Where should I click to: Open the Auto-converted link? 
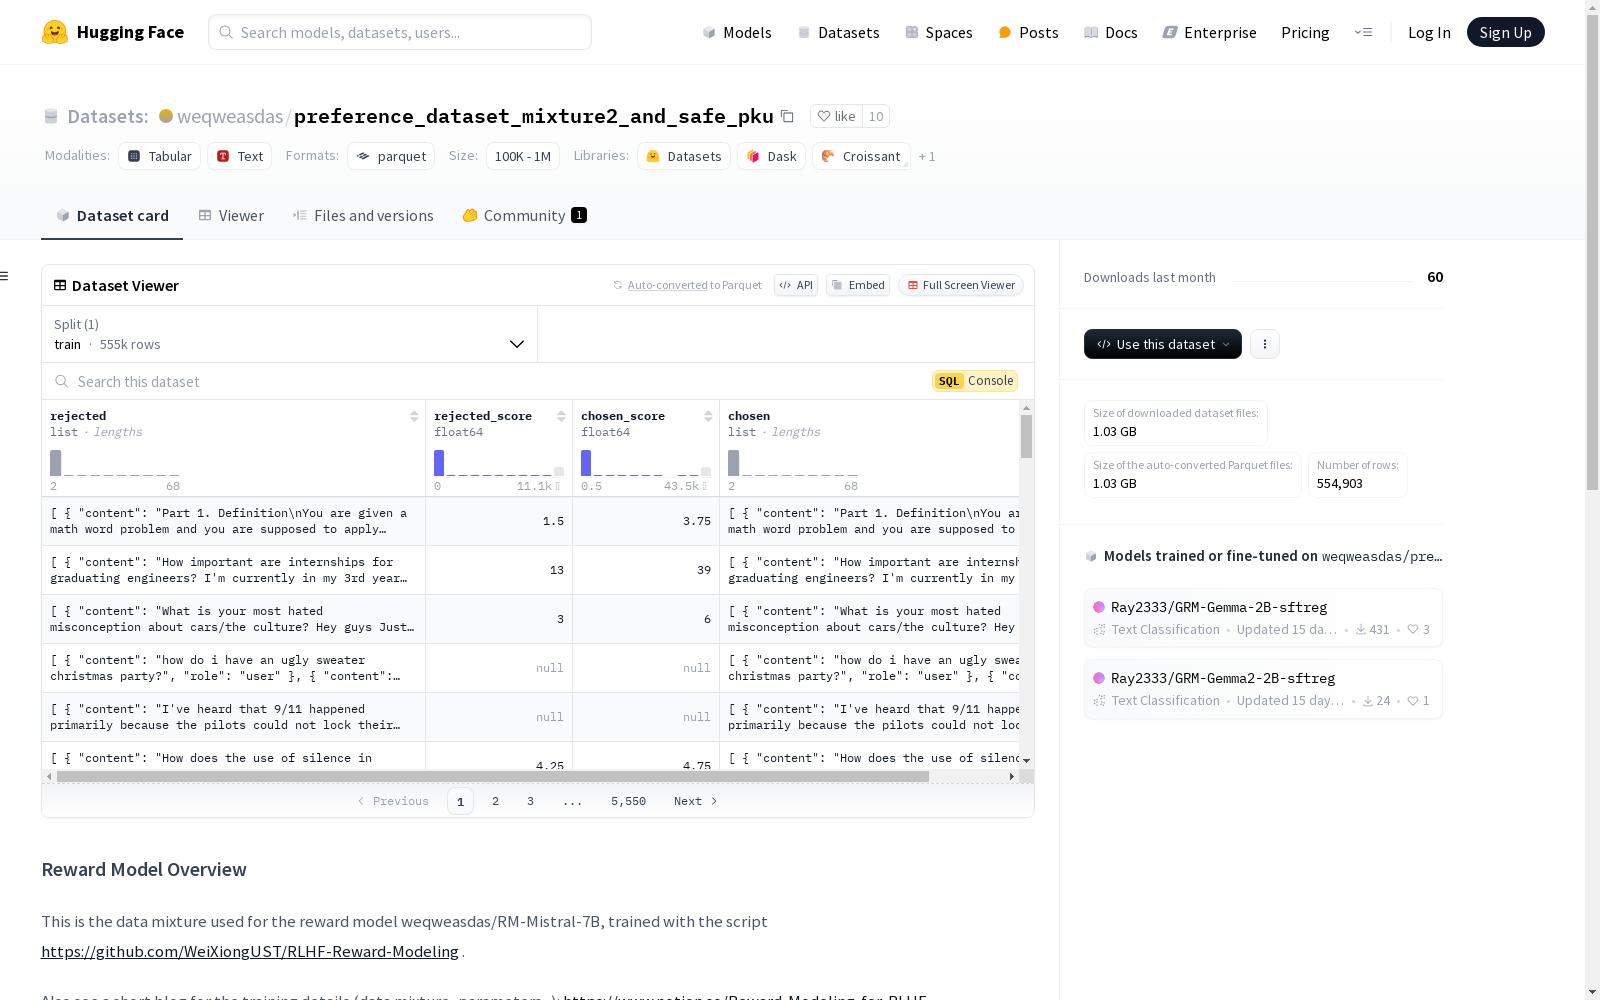(667, 285)
